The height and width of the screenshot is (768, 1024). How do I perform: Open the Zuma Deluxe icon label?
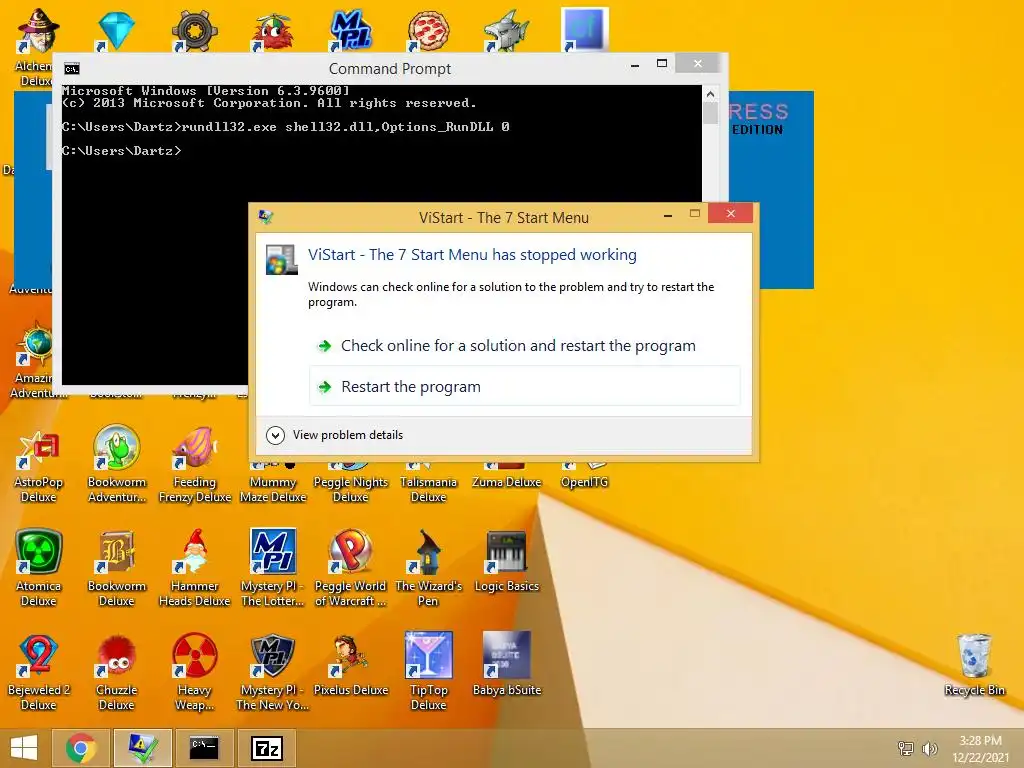[x=507, y=483]
